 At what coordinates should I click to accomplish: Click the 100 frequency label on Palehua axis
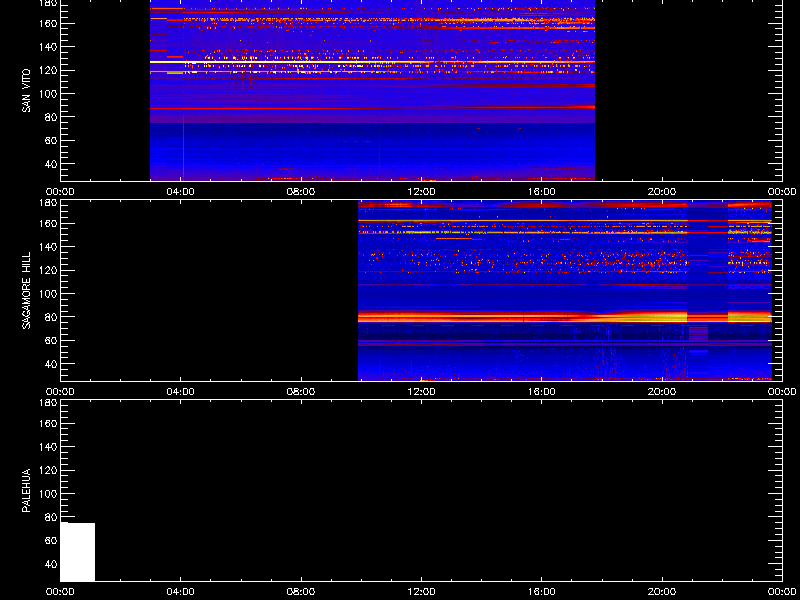coord(47,494)
